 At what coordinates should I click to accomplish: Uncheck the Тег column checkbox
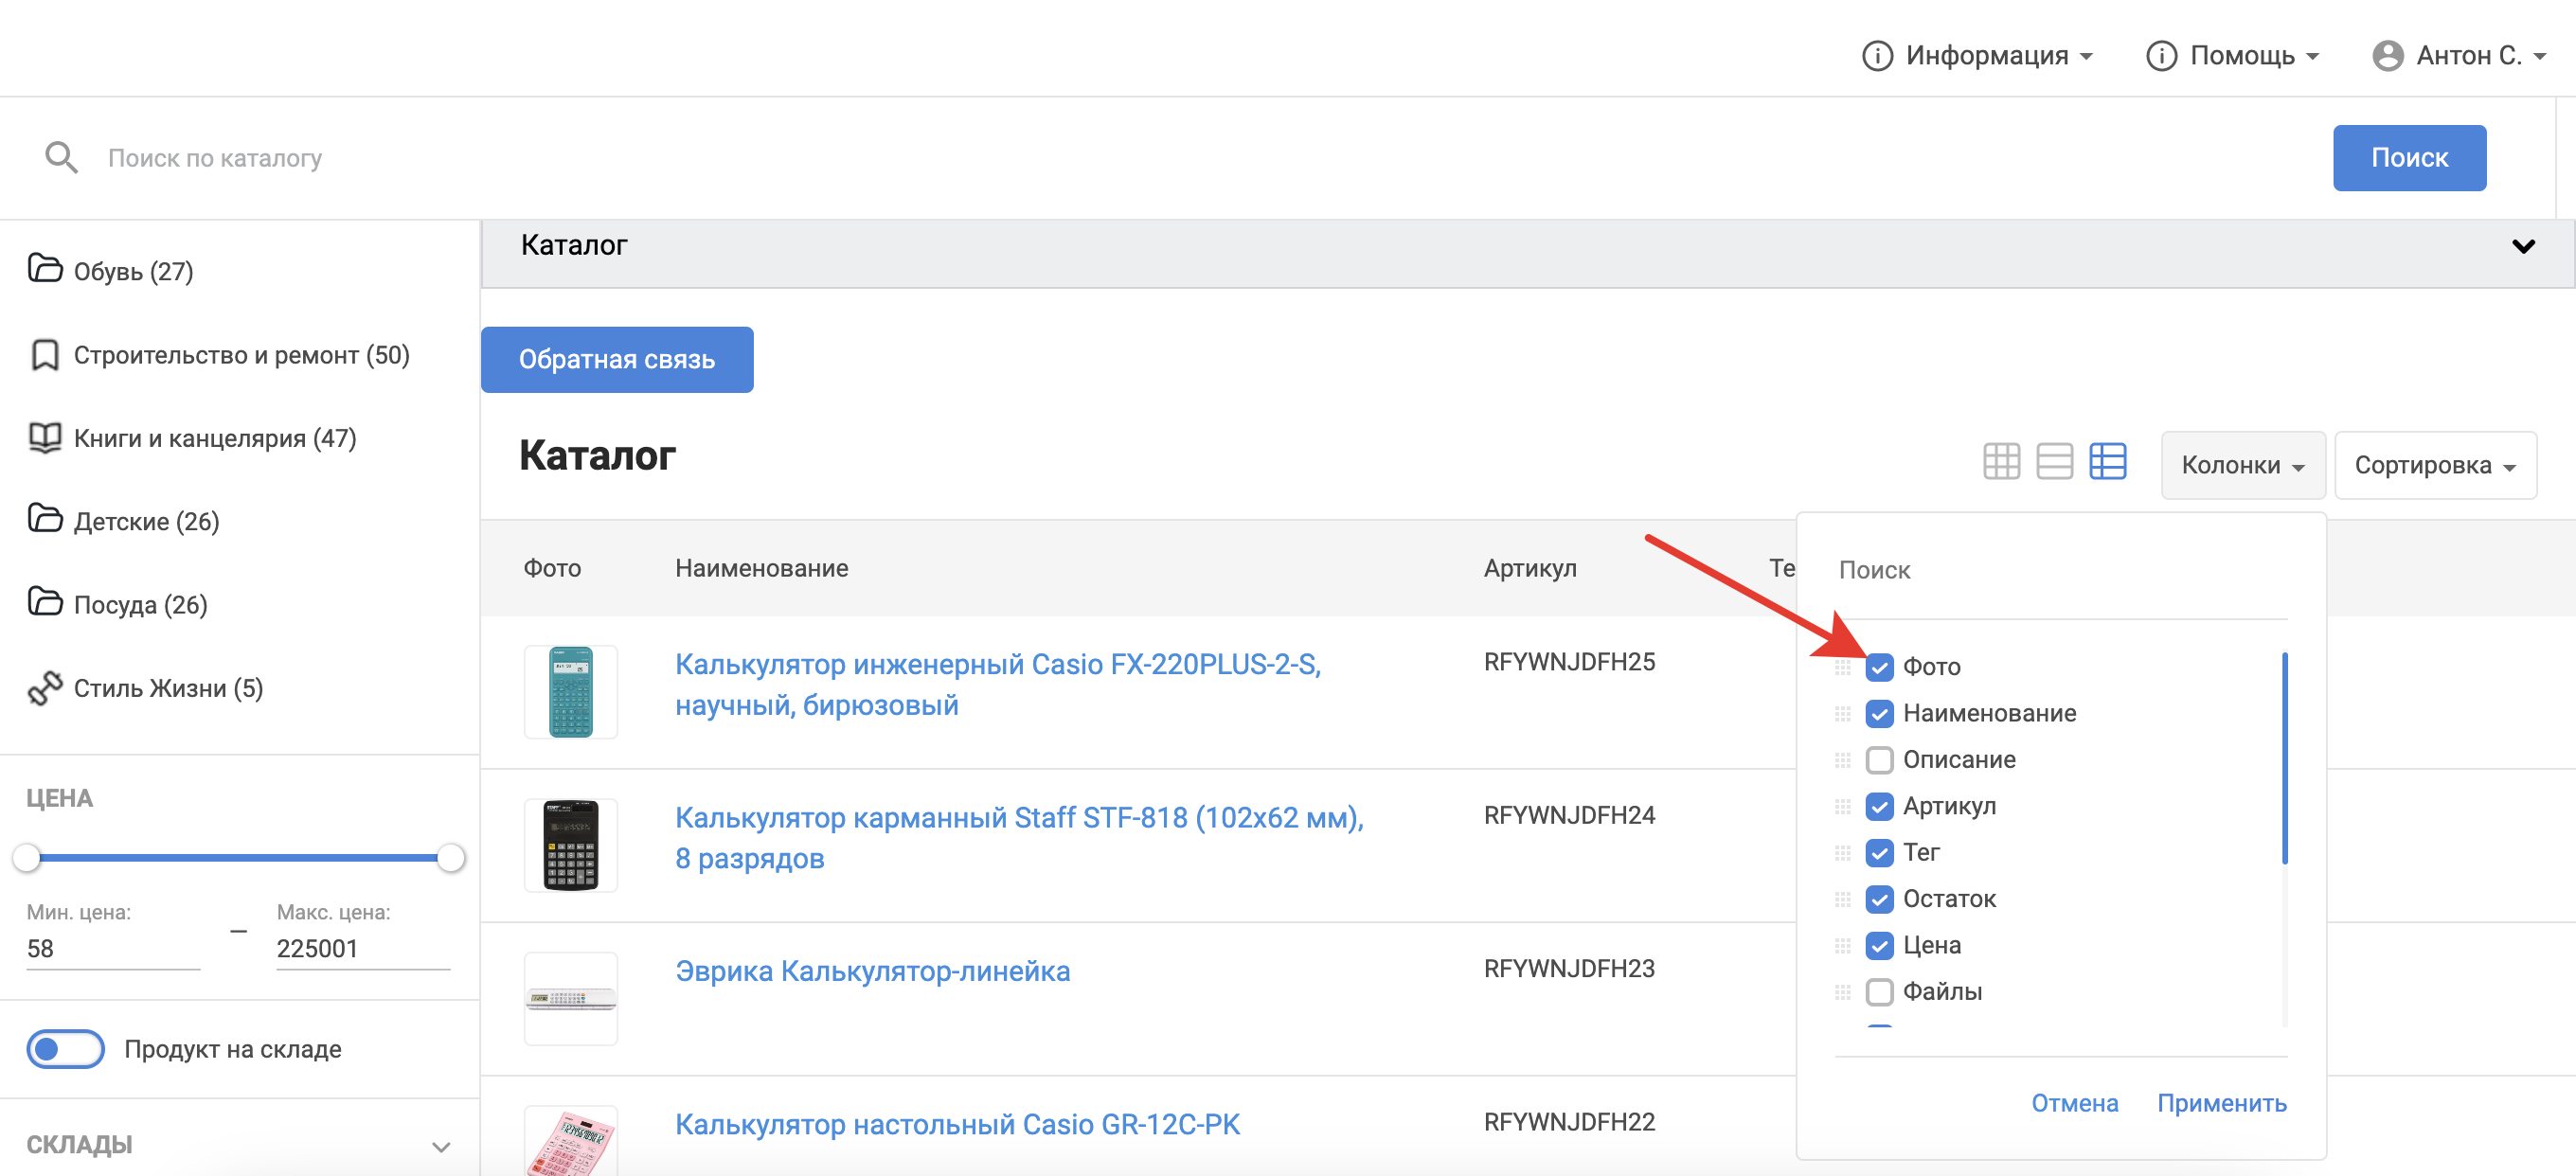click(1879, 853)
